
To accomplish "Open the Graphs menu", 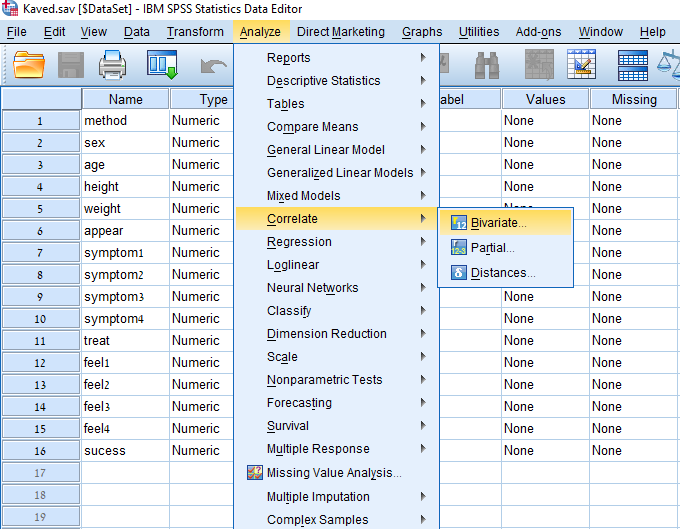I will click(422, 32).
